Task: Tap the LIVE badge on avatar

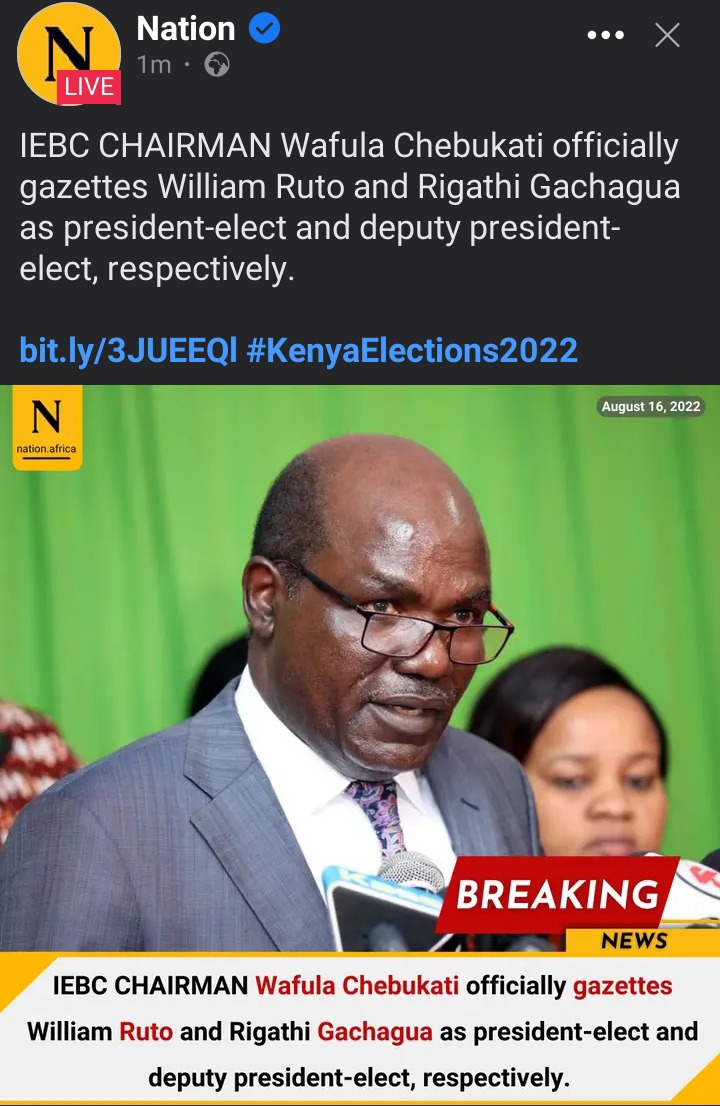Action: (89, 87)
